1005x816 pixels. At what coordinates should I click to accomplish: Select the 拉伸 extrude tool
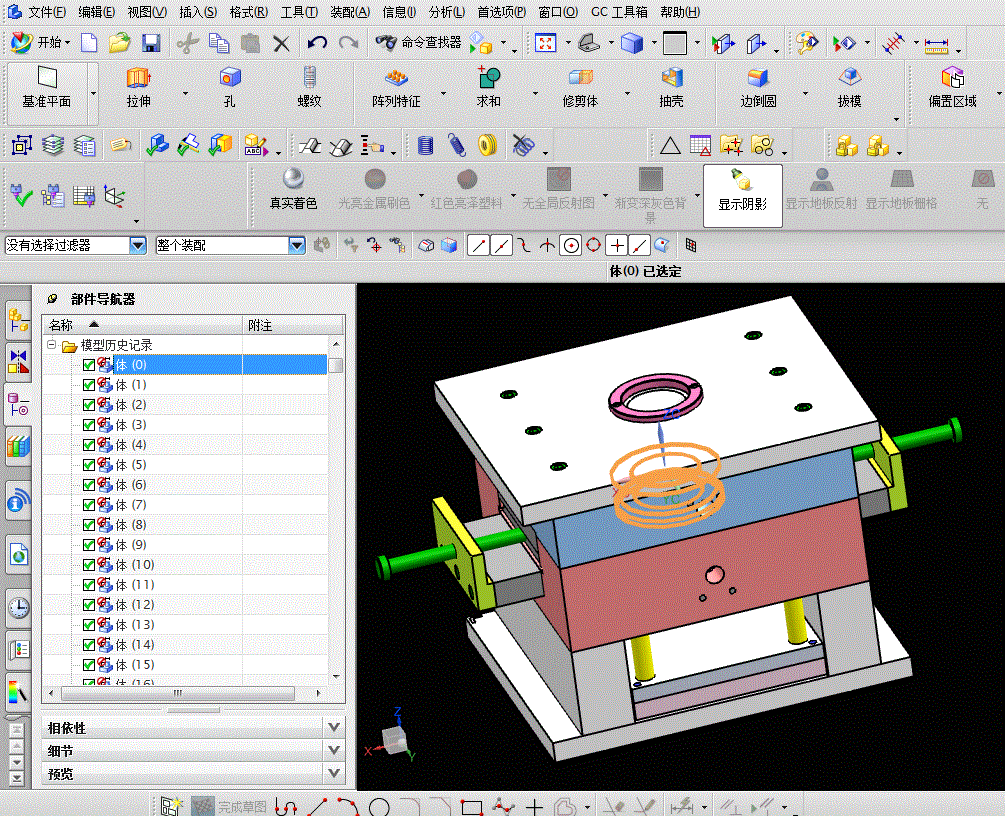(138, 88)
